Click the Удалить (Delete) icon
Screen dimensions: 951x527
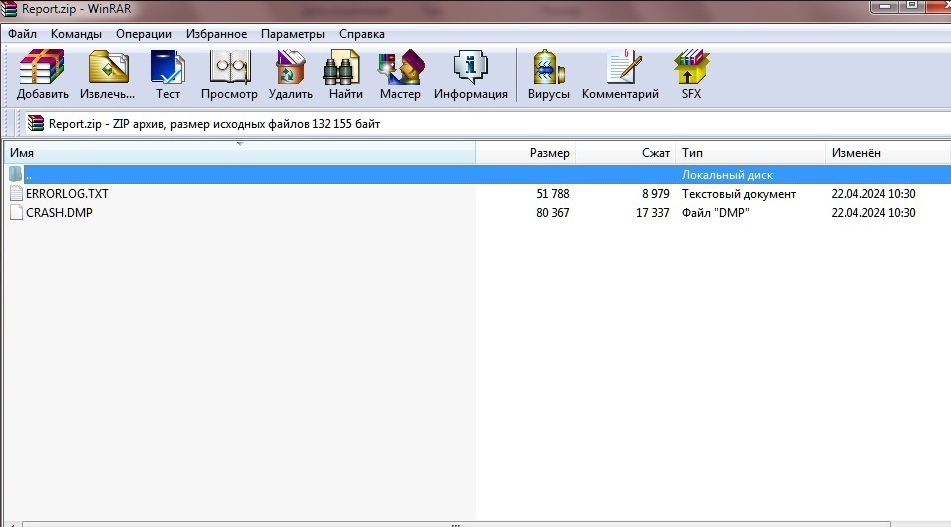point(291,74)
